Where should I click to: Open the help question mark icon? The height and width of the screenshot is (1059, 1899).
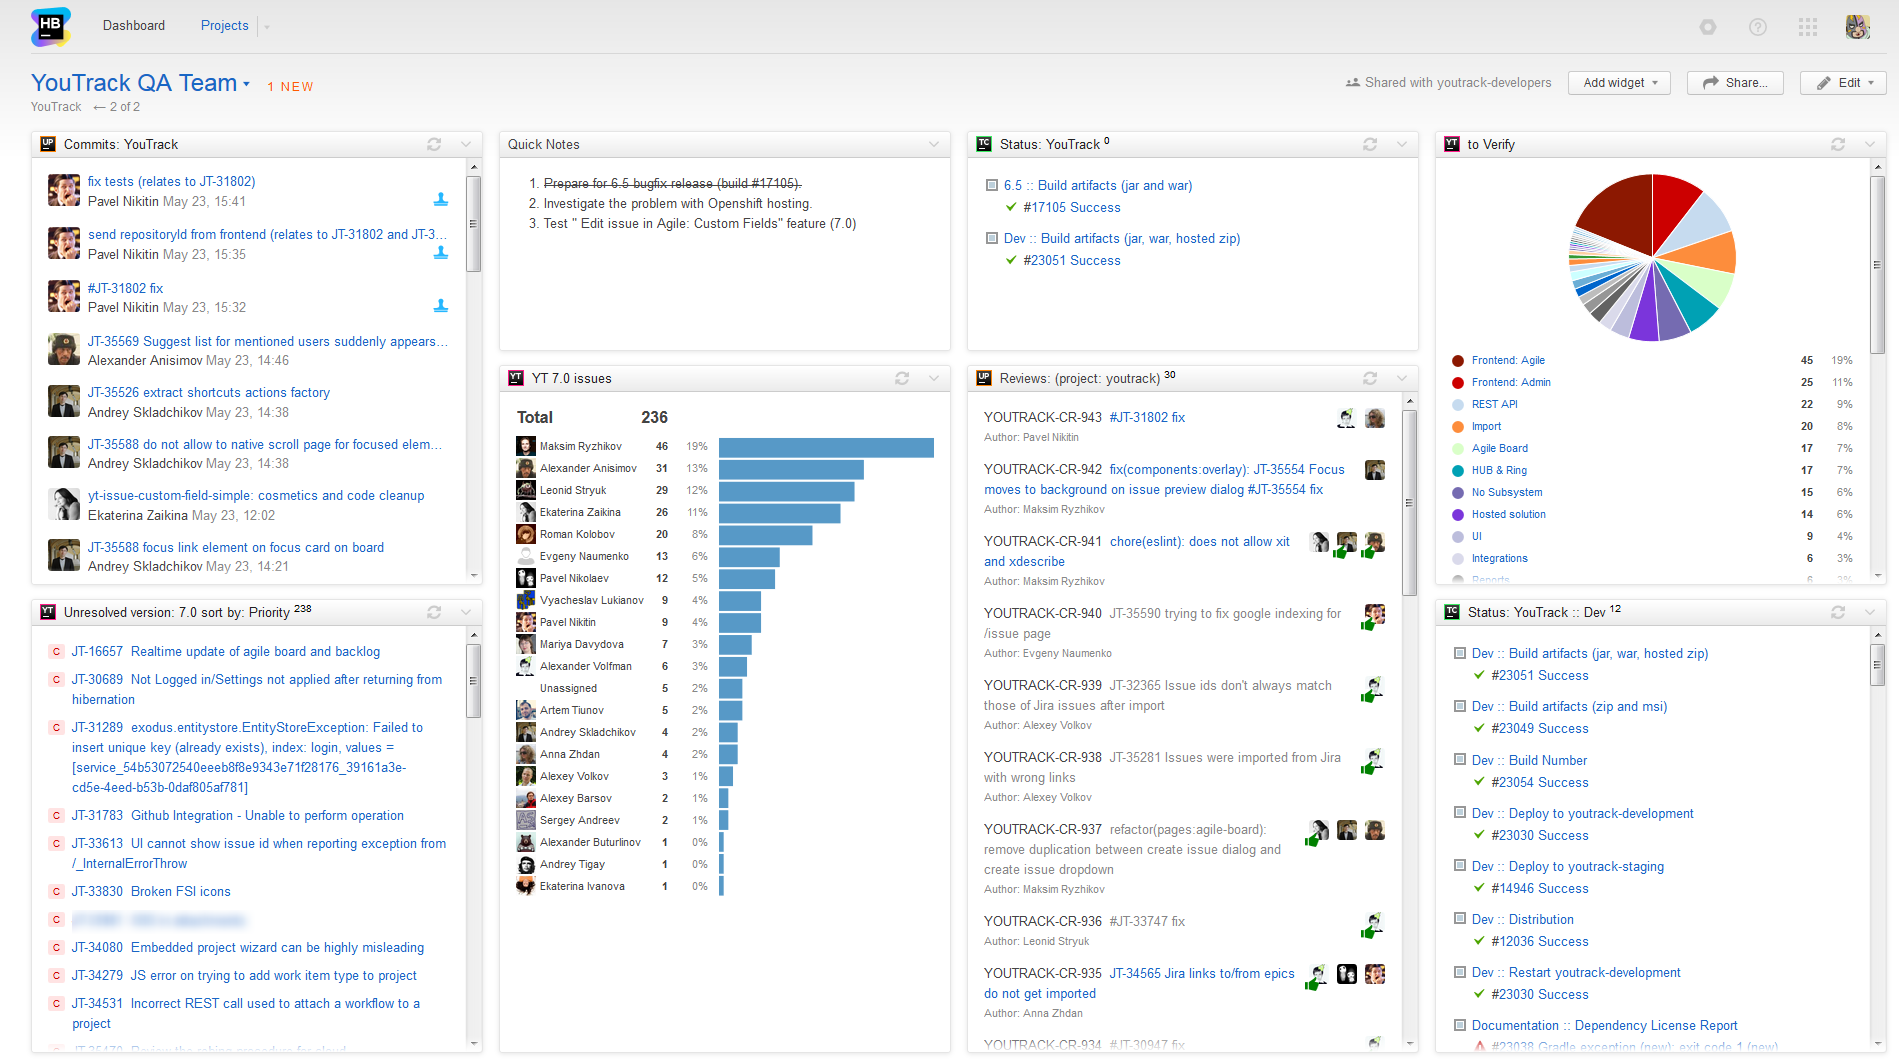pos(1758,27)
